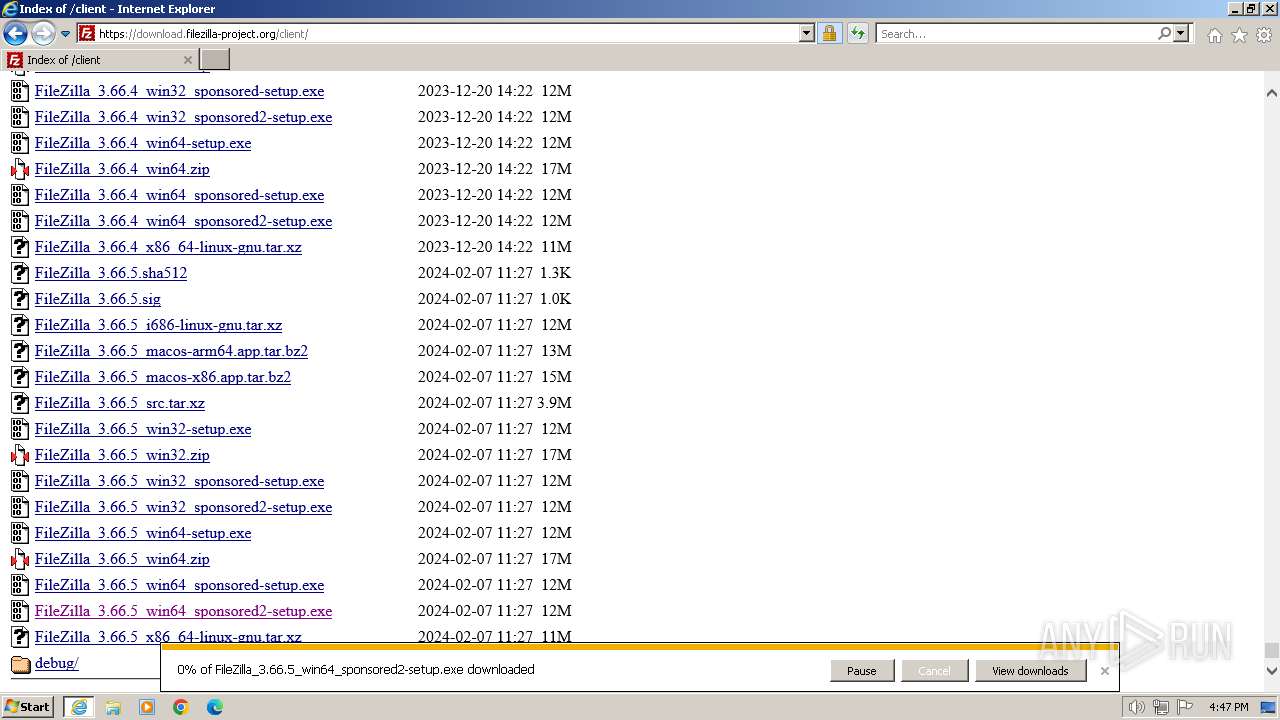The height and width of the screenshot is (720, 1280).
Task: Open FileZilla_3.66.4_x86_64-linux-gnu.tar.xz link
Action: 168,247
